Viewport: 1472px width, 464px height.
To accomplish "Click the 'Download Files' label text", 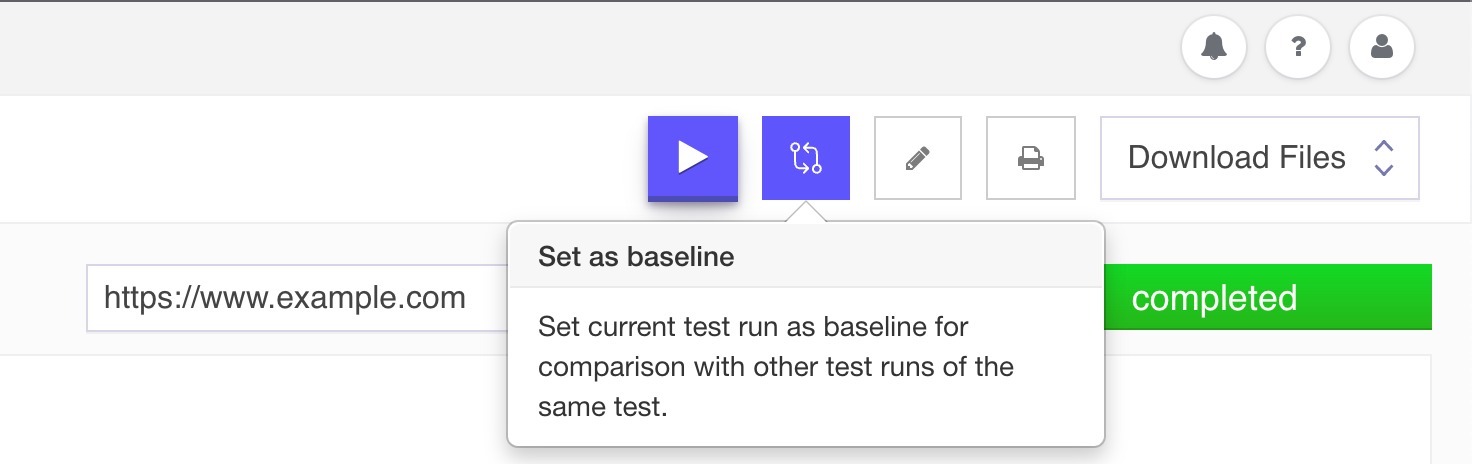I will [1237, 158].
